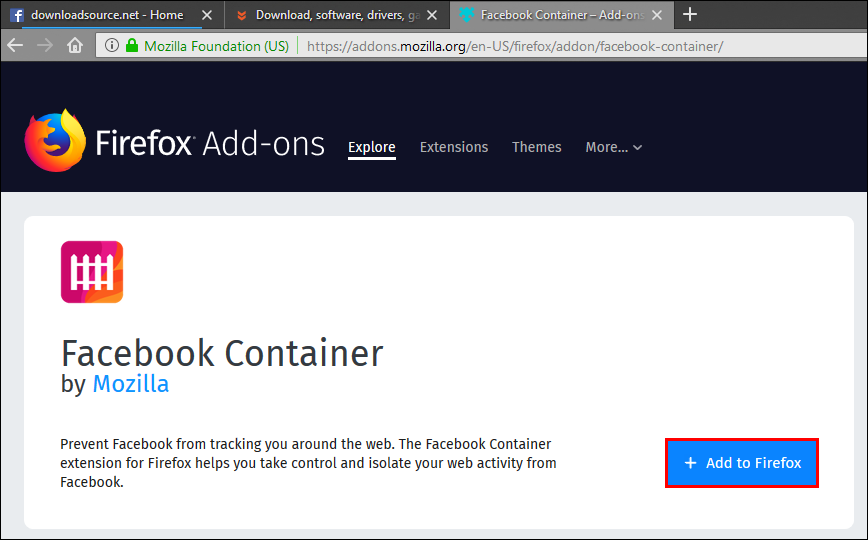
Task: Click the green padlock security icon
Action: click(x=132, y=45)
